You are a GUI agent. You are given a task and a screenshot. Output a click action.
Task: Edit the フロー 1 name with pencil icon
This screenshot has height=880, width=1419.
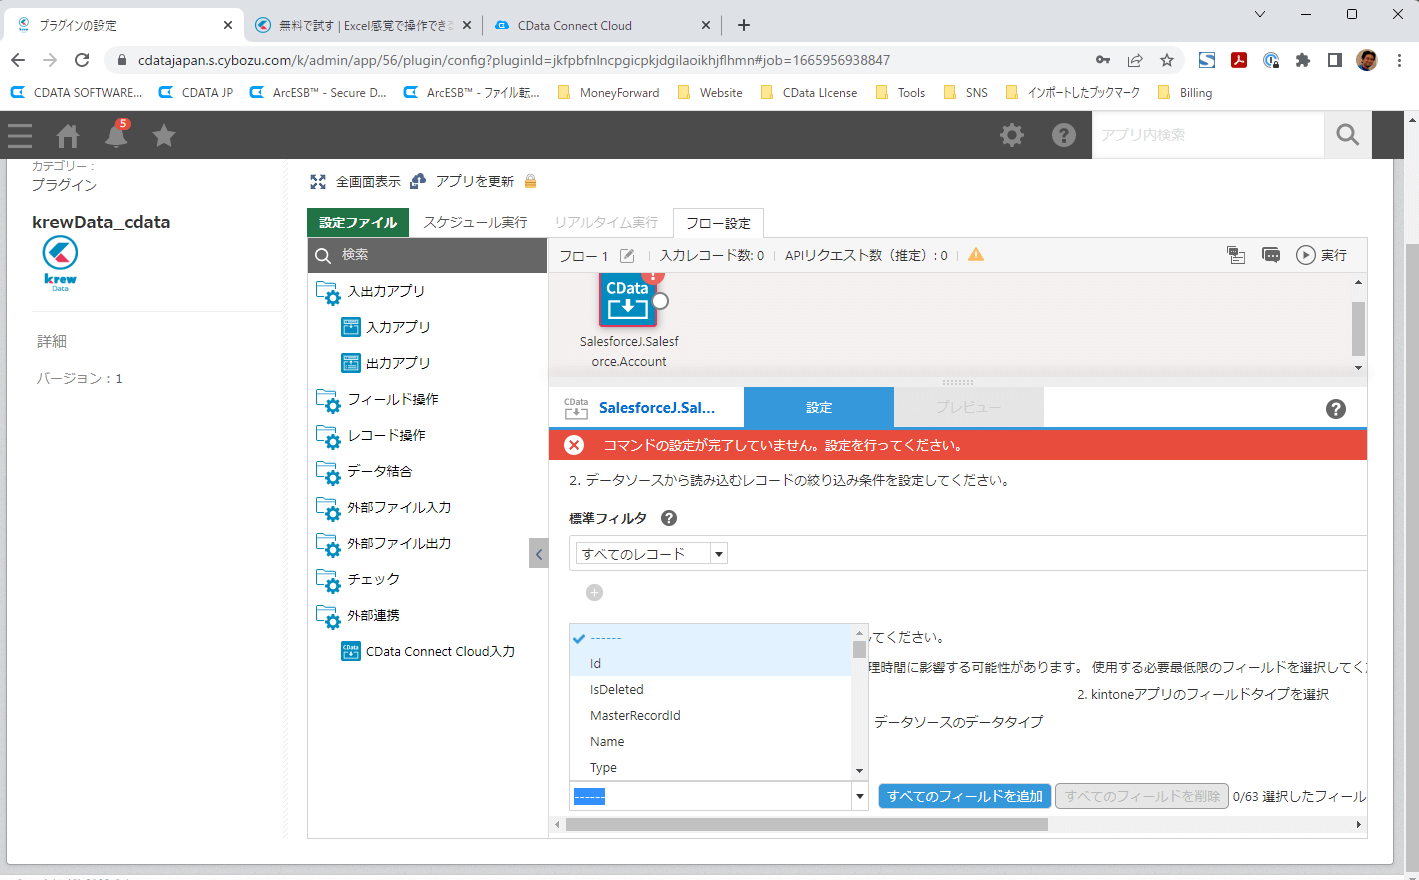click(627, 256)
